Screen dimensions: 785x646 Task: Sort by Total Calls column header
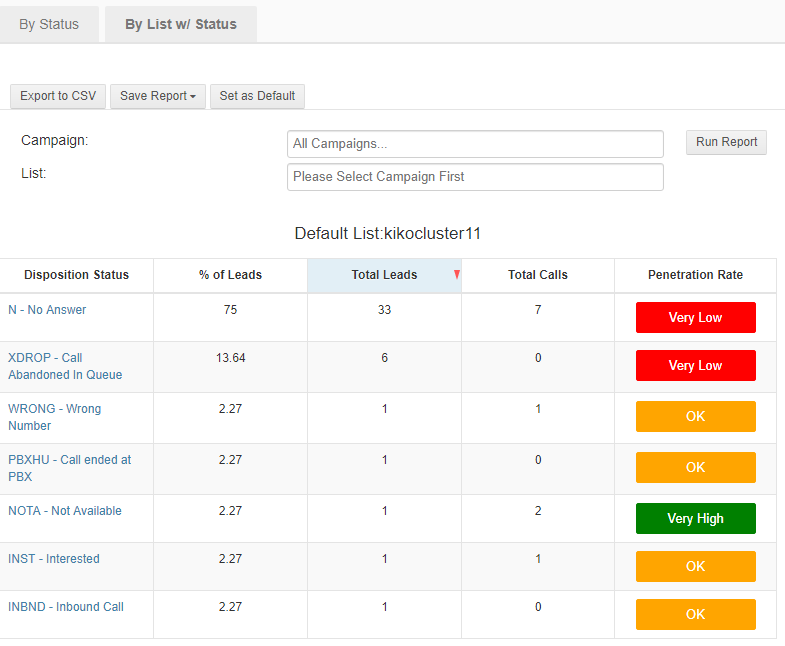pos(538,275)
